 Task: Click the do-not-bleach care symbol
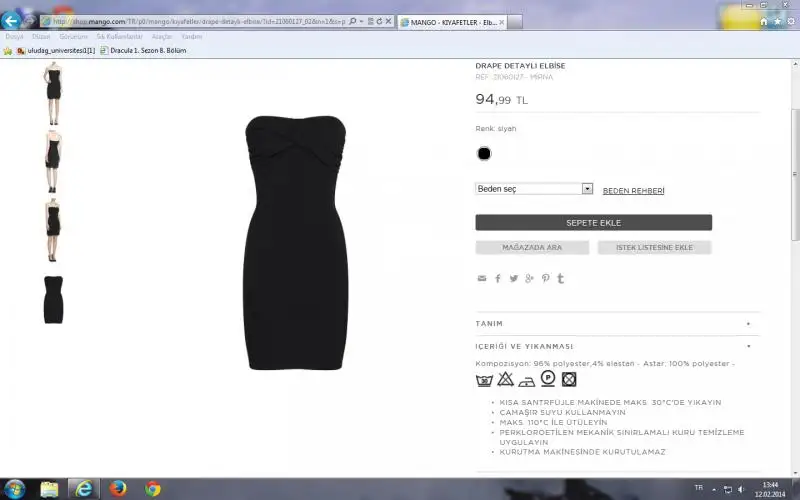506,379
